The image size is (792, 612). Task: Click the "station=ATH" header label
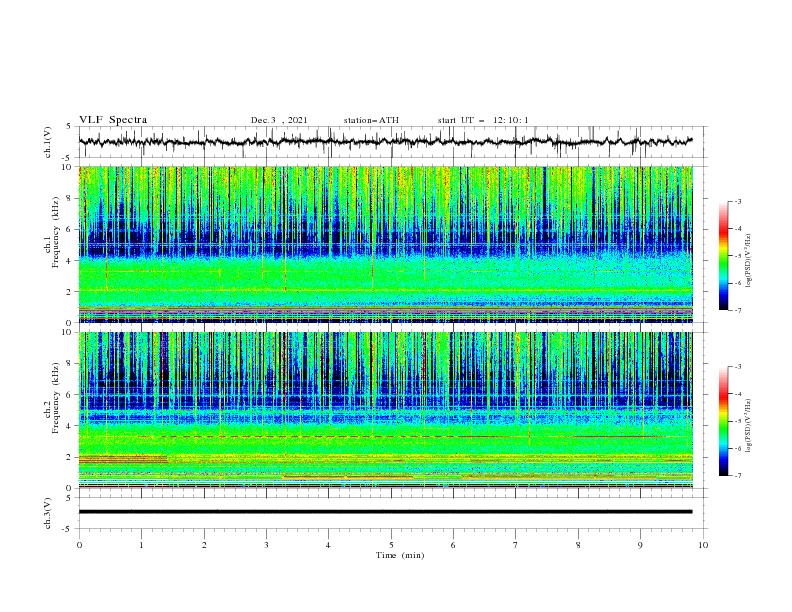(x=371, y=120)
